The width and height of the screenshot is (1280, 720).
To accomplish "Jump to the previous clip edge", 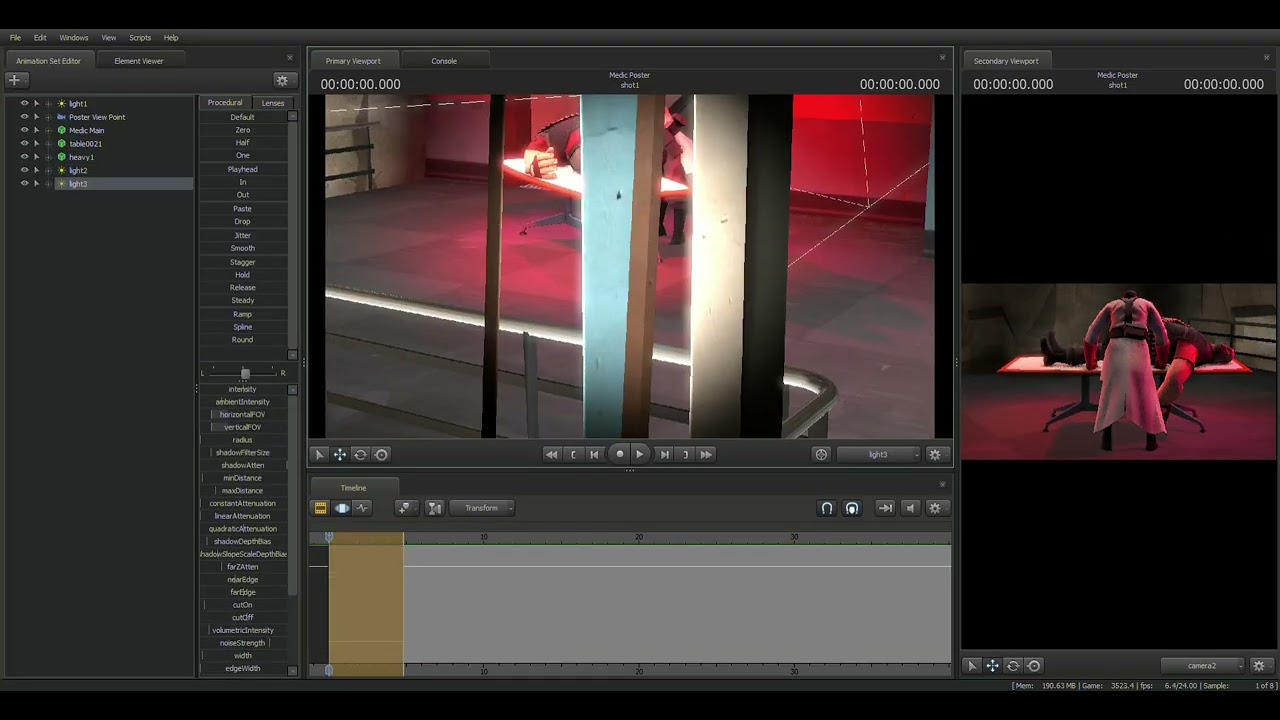I will click(573, 454).
